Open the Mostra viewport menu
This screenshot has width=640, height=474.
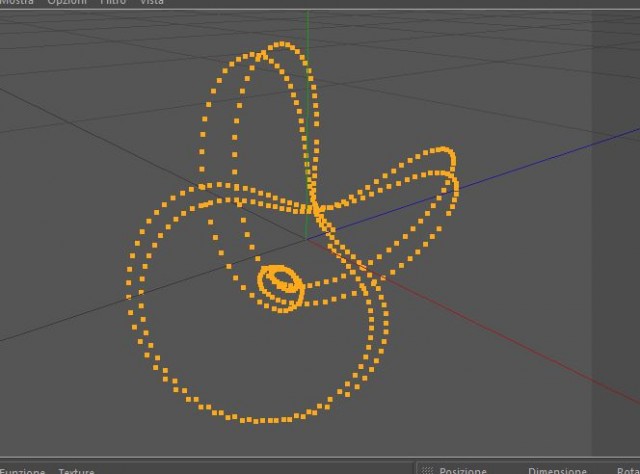coord(16,2)
